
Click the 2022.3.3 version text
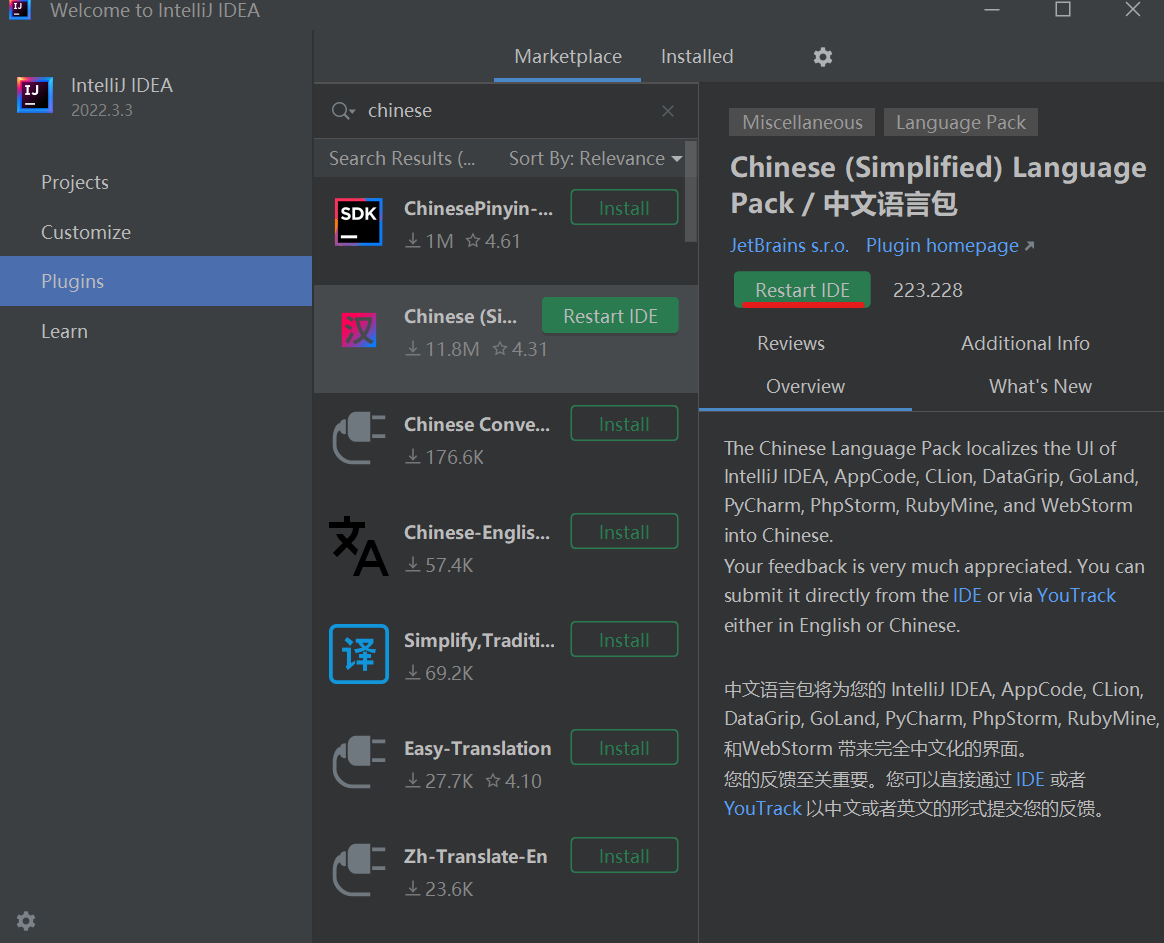tap(102, 110)
